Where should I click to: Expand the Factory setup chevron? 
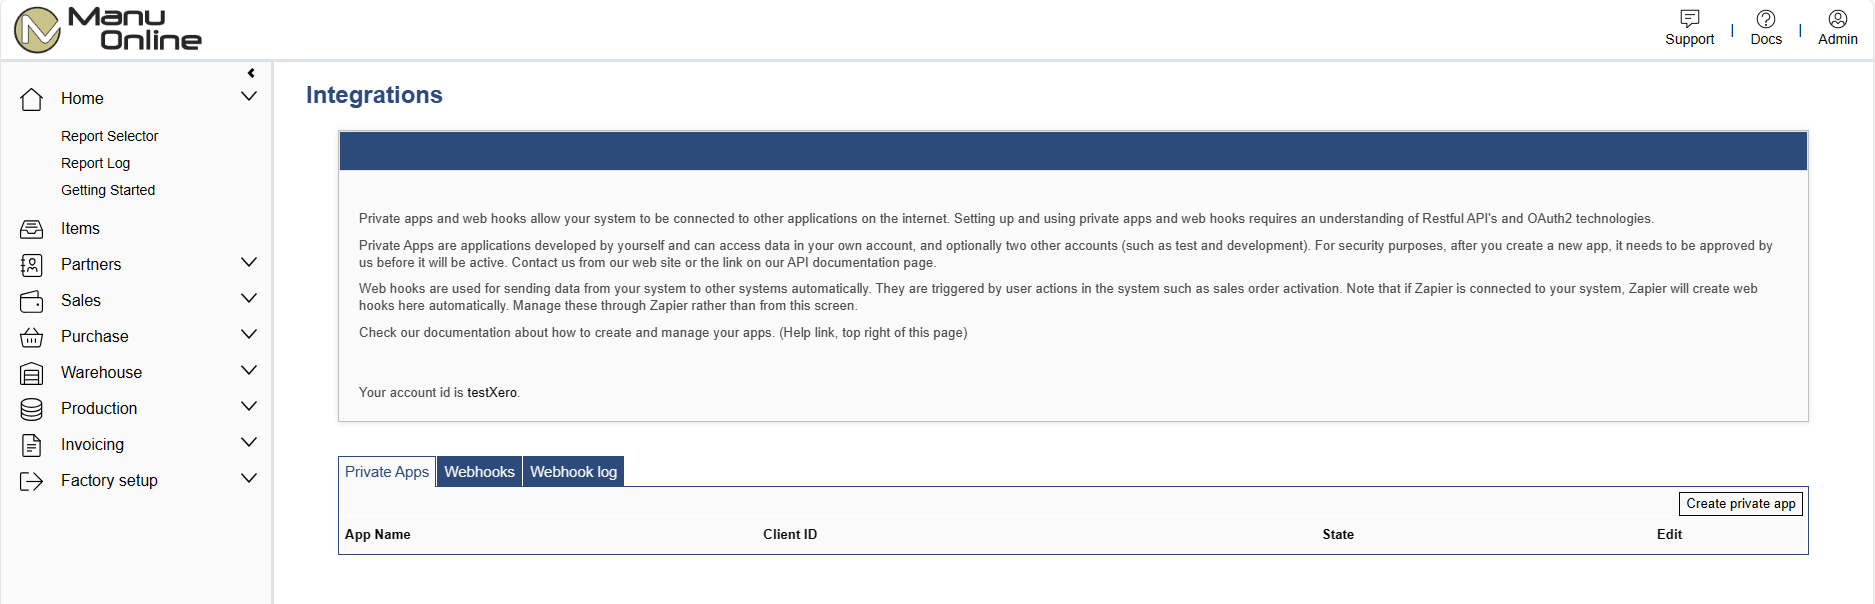[249, 479]
